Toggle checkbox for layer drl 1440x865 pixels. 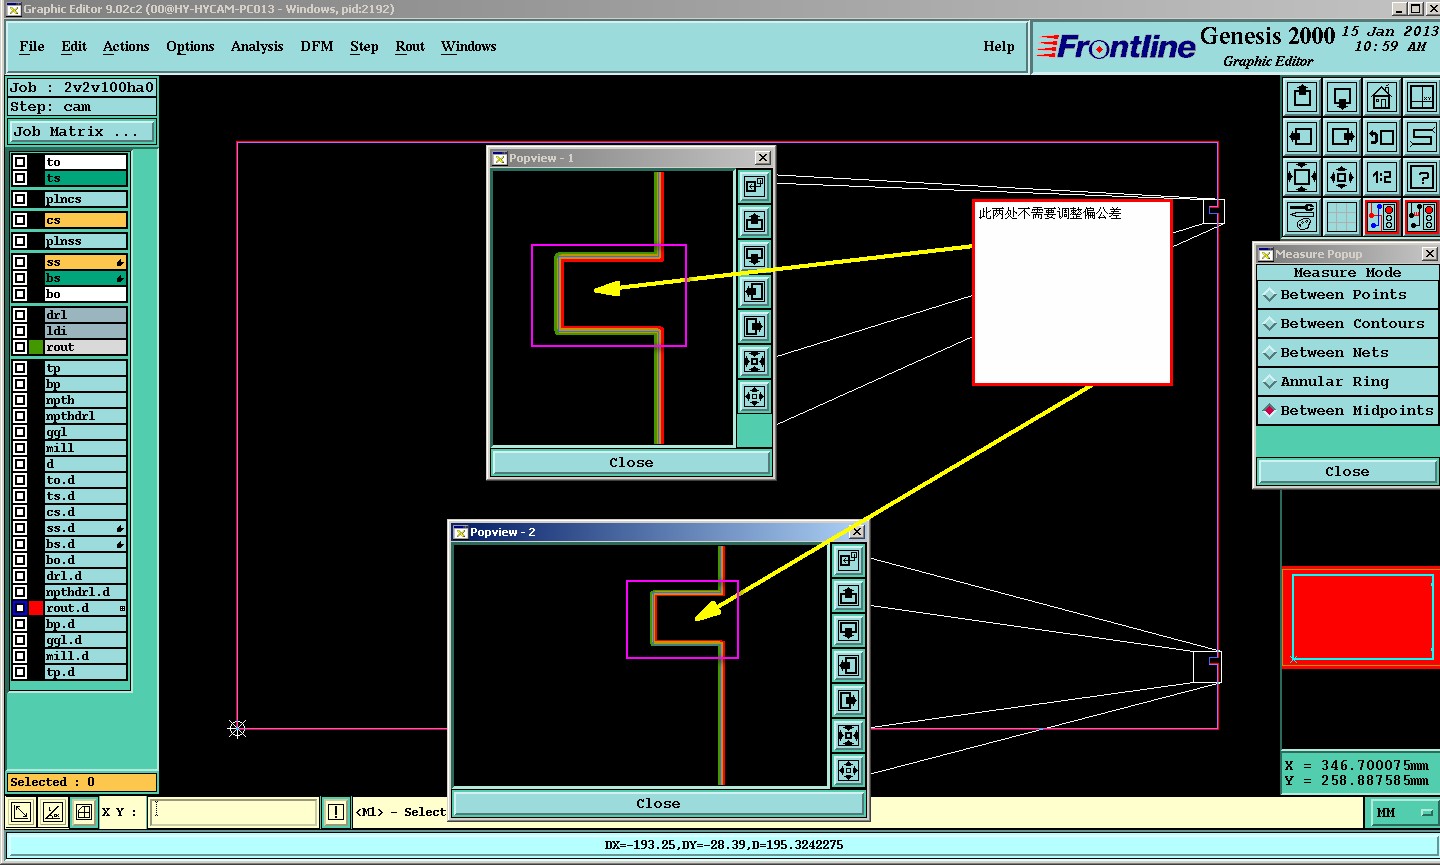[x=20, y=315]
